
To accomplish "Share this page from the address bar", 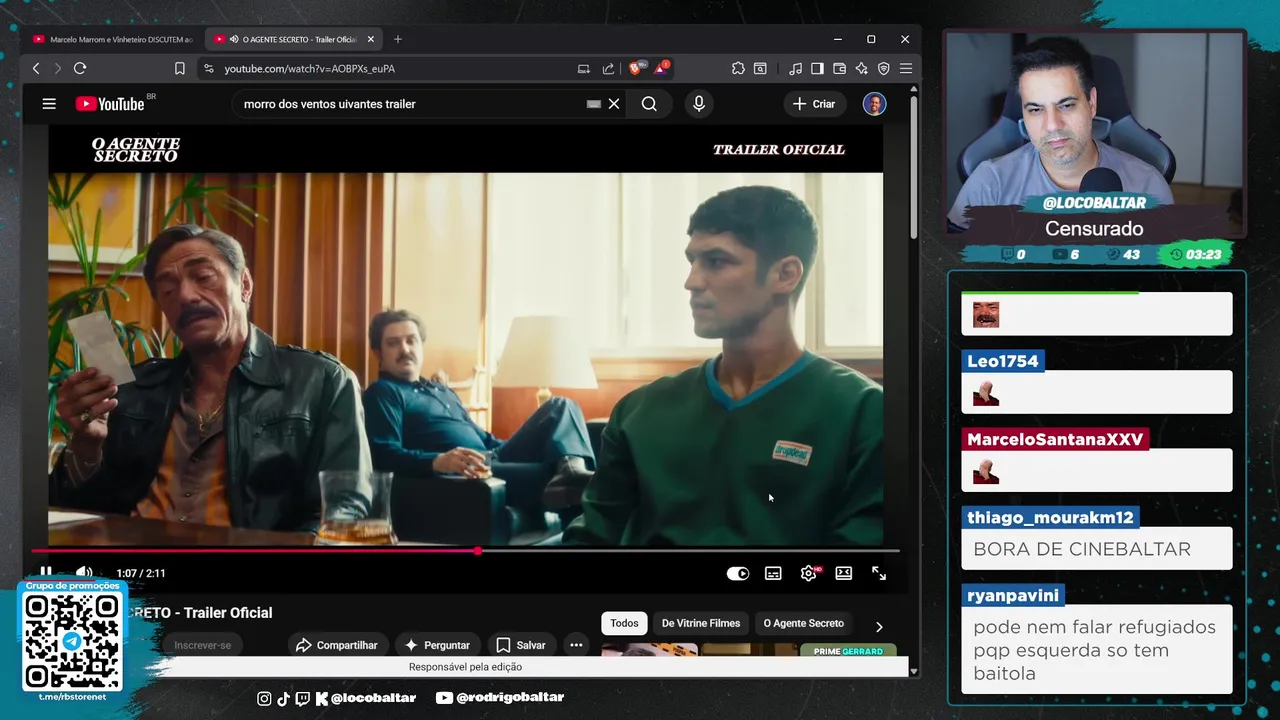I will click(608, 68).
